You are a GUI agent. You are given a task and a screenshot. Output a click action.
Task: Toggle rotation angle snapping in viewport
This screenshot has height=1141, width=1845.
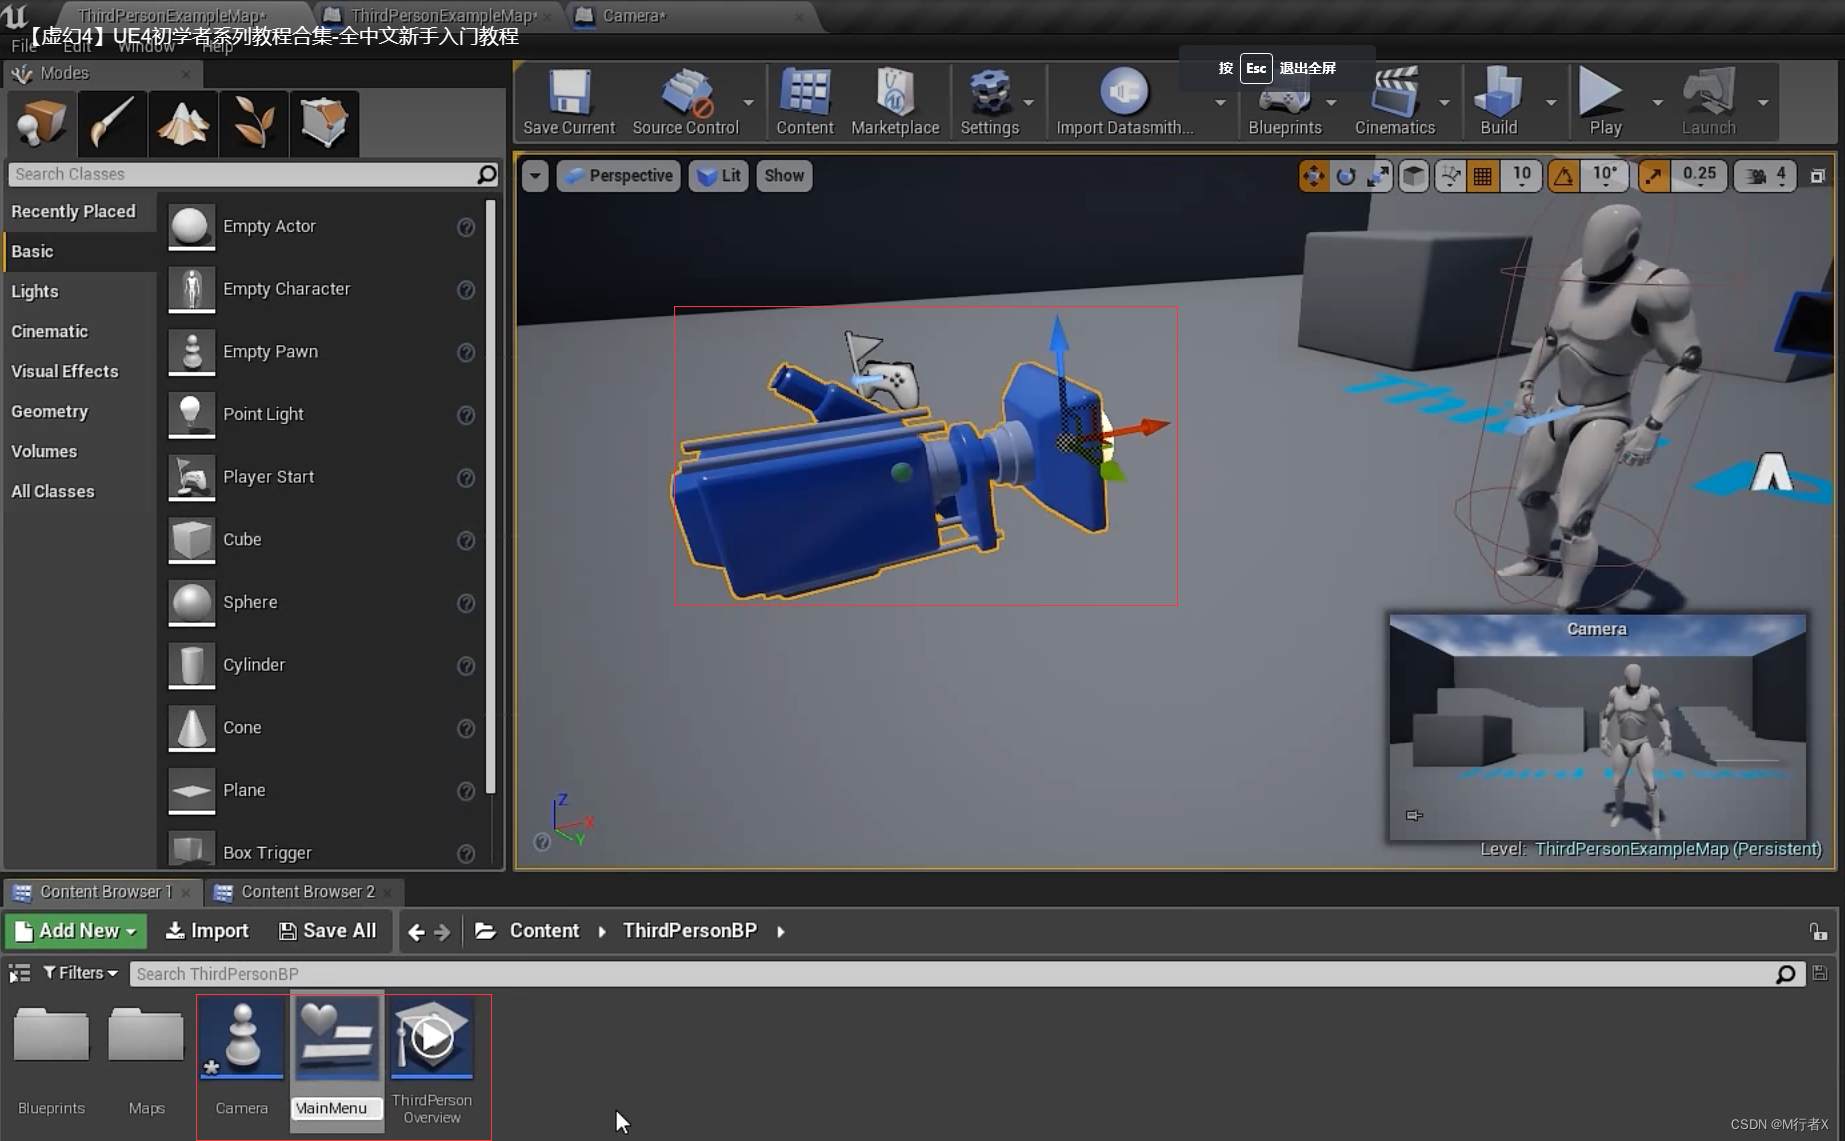coord(1563,176)
